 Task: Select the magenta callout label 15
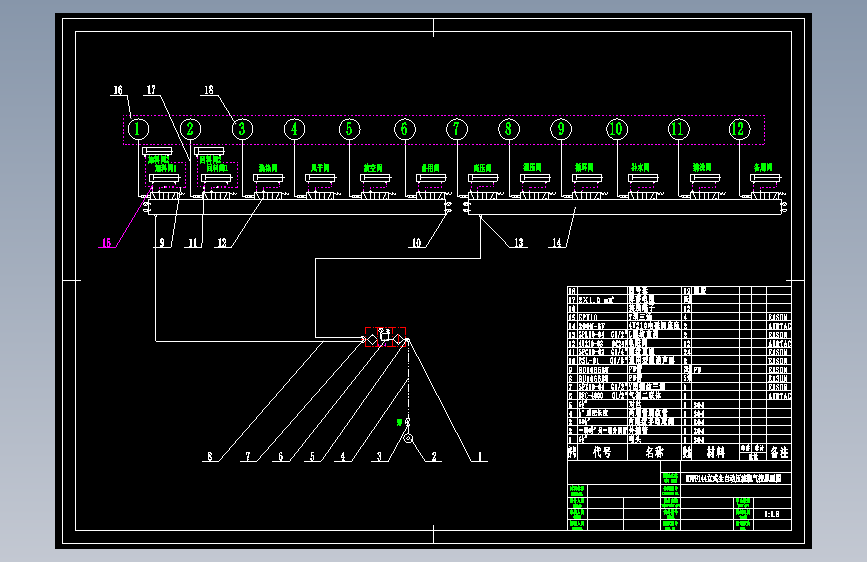click(106, 242)
